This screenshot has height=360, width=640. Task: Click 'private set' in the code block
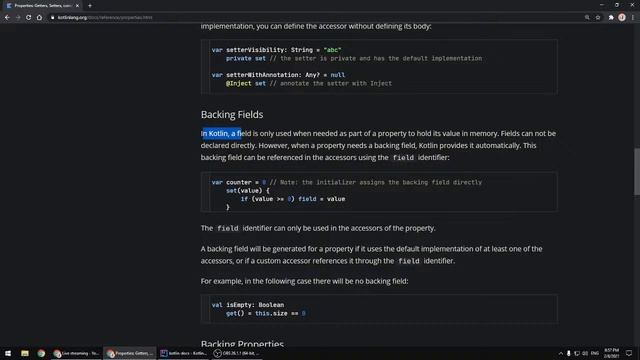(x=246, y=58)
